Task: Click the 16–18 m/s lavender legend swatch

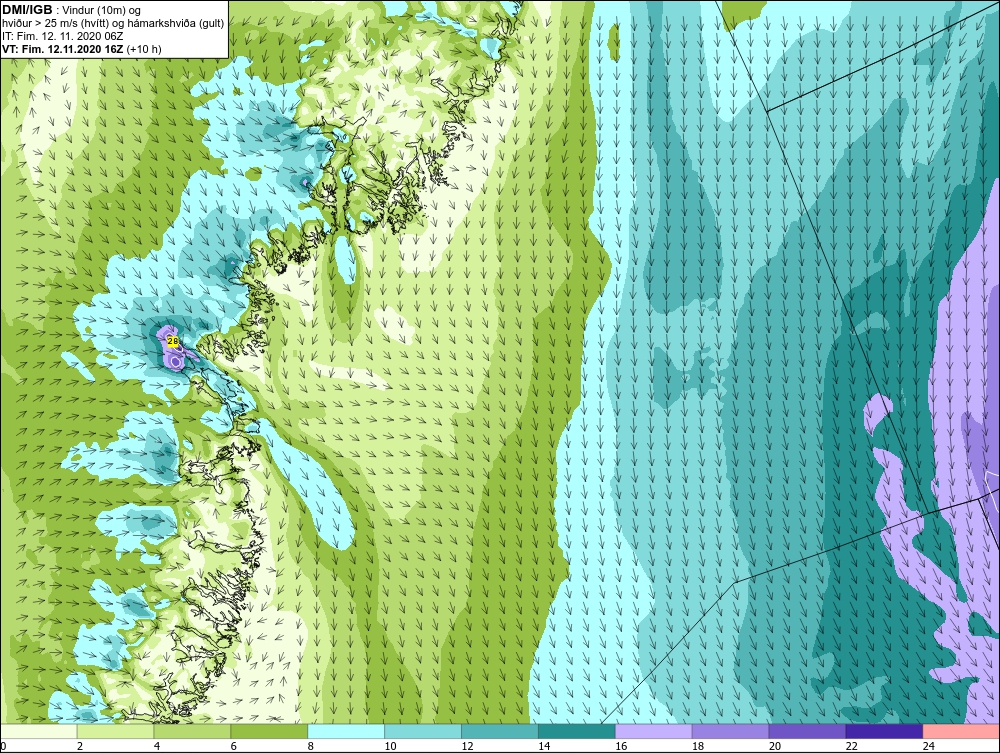Action: (654, 731)
